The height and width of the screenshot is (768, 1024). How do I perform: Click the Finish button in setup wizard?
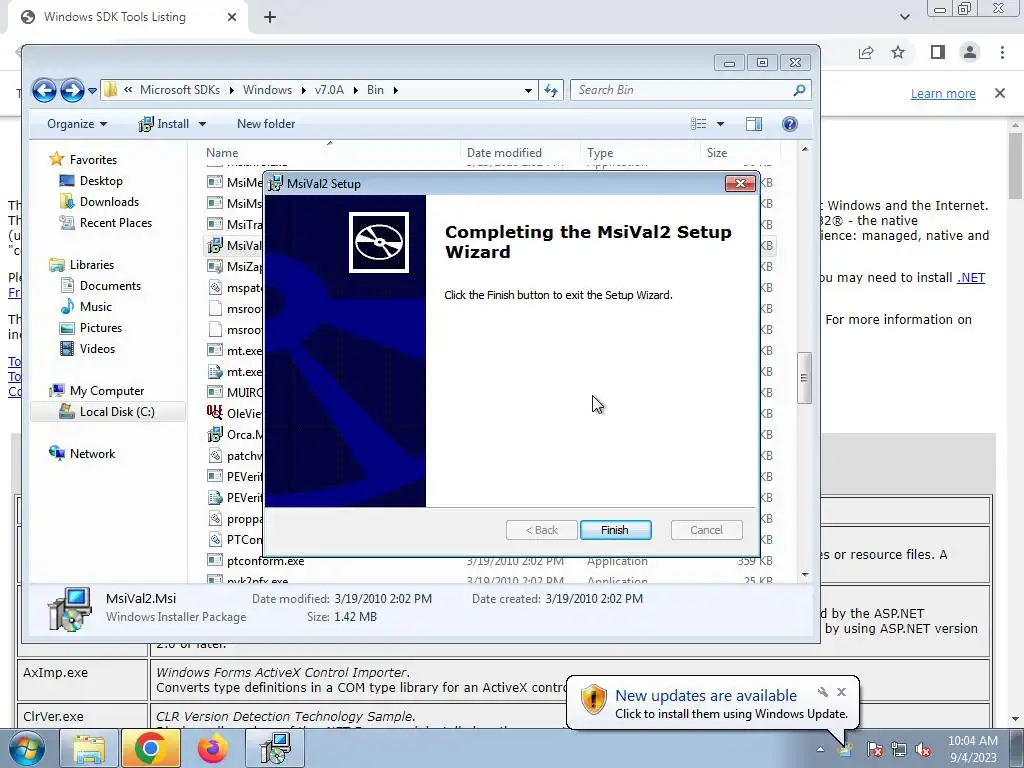point(615,530)
